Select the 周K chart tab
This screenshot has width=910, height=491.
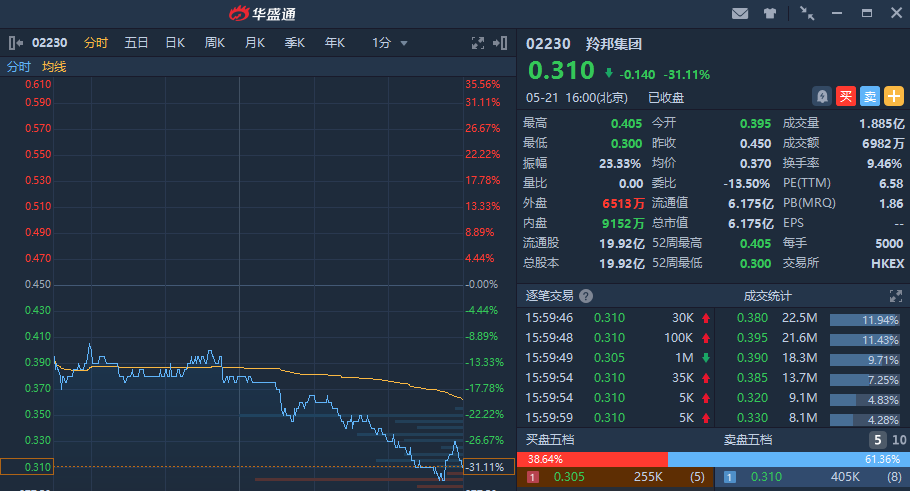tap(214, 43)
